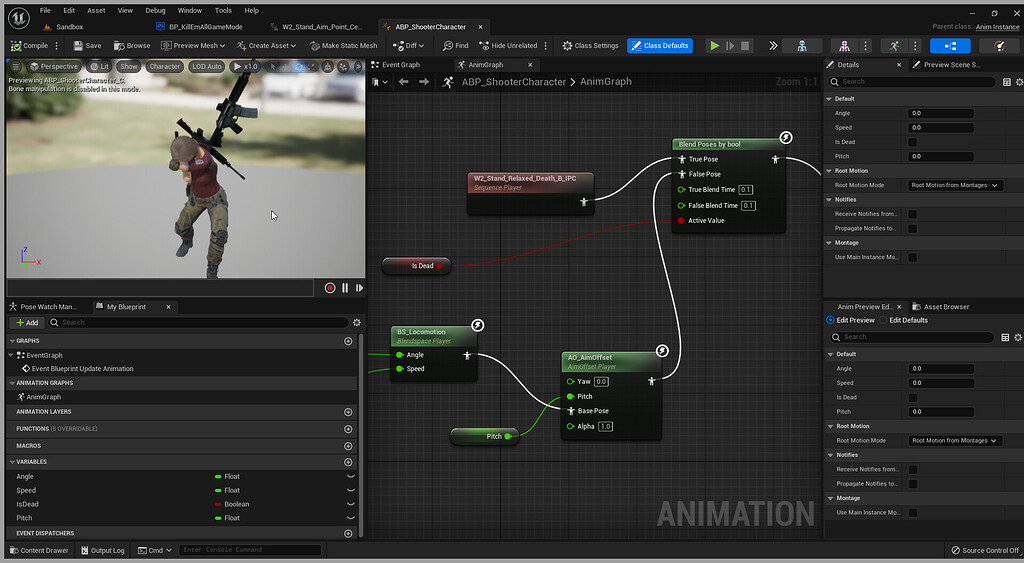Add a new variable with plus icon

tap(348, 462)
